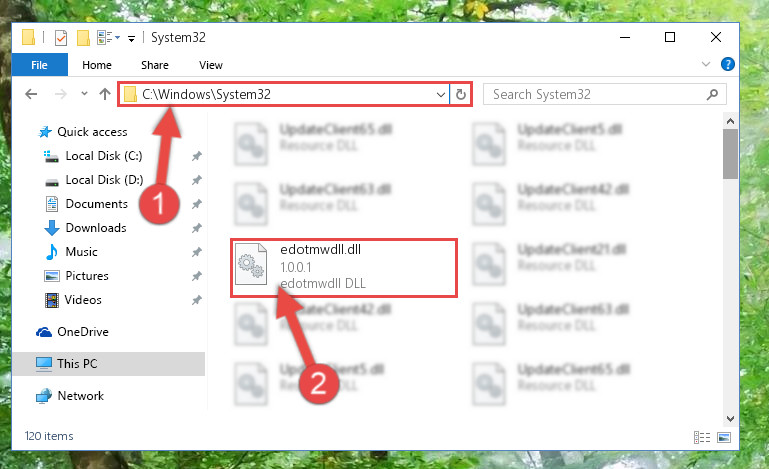Refresh the System32 folder view
The image size is (769, 469).
(461, 94)
